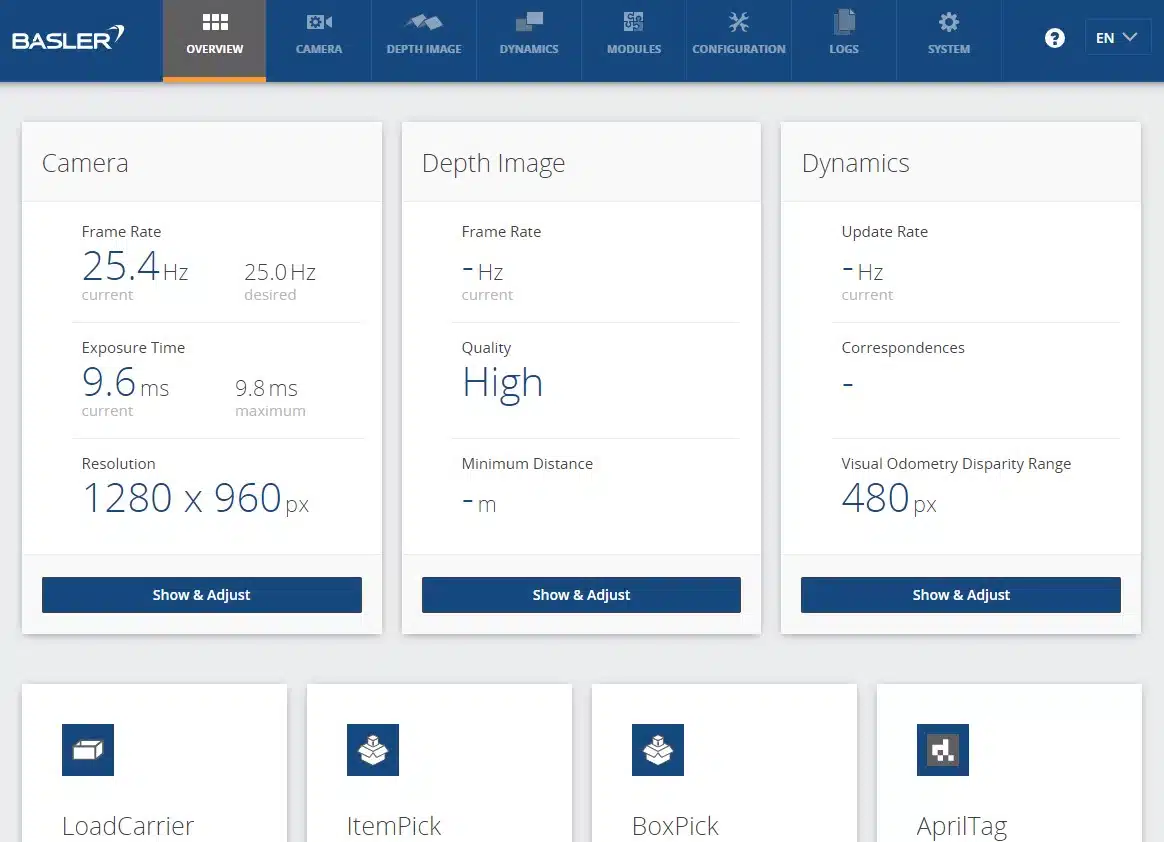Open the System gear tab
1164x842 pixels.
[948, 34]
